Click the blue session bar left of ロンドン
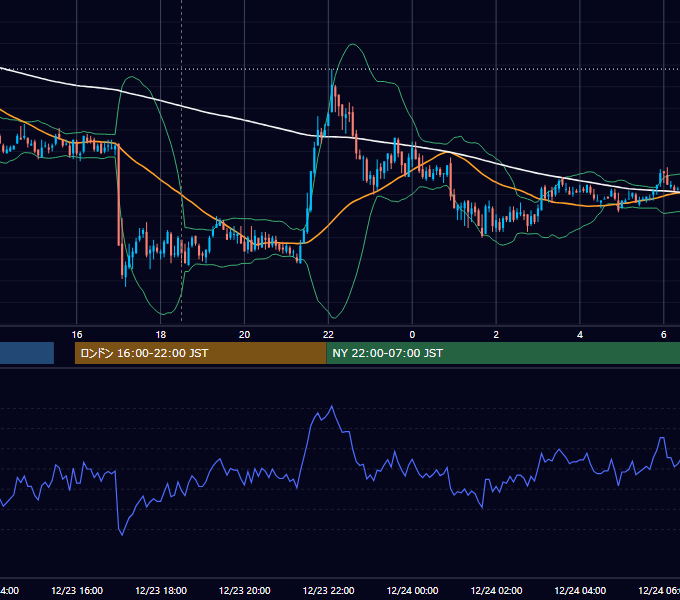 click(x=27, y=353)
